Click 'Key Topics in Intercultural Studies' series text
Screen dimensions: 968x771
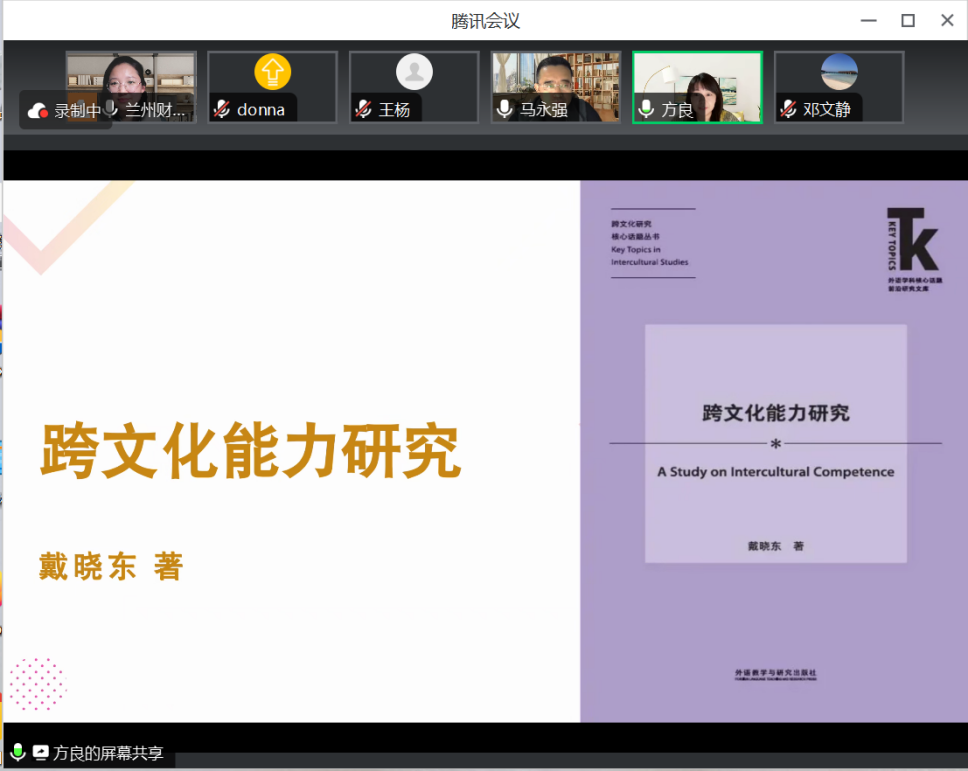coord(649,256)
